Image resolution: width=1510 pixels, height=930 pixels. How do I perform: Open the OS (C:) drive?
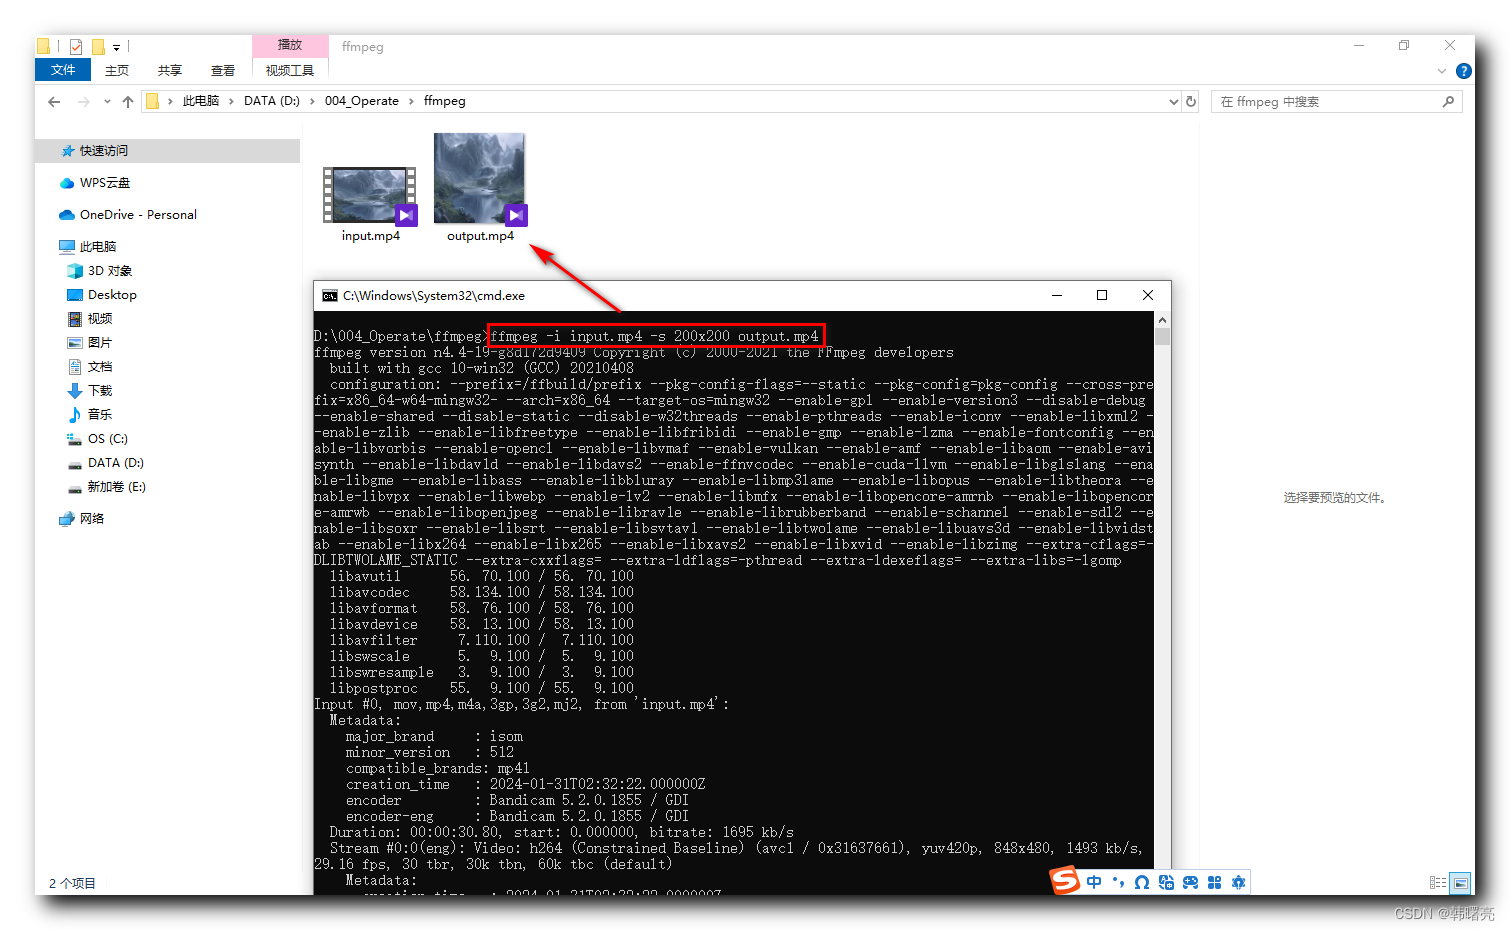coord(108,439)
